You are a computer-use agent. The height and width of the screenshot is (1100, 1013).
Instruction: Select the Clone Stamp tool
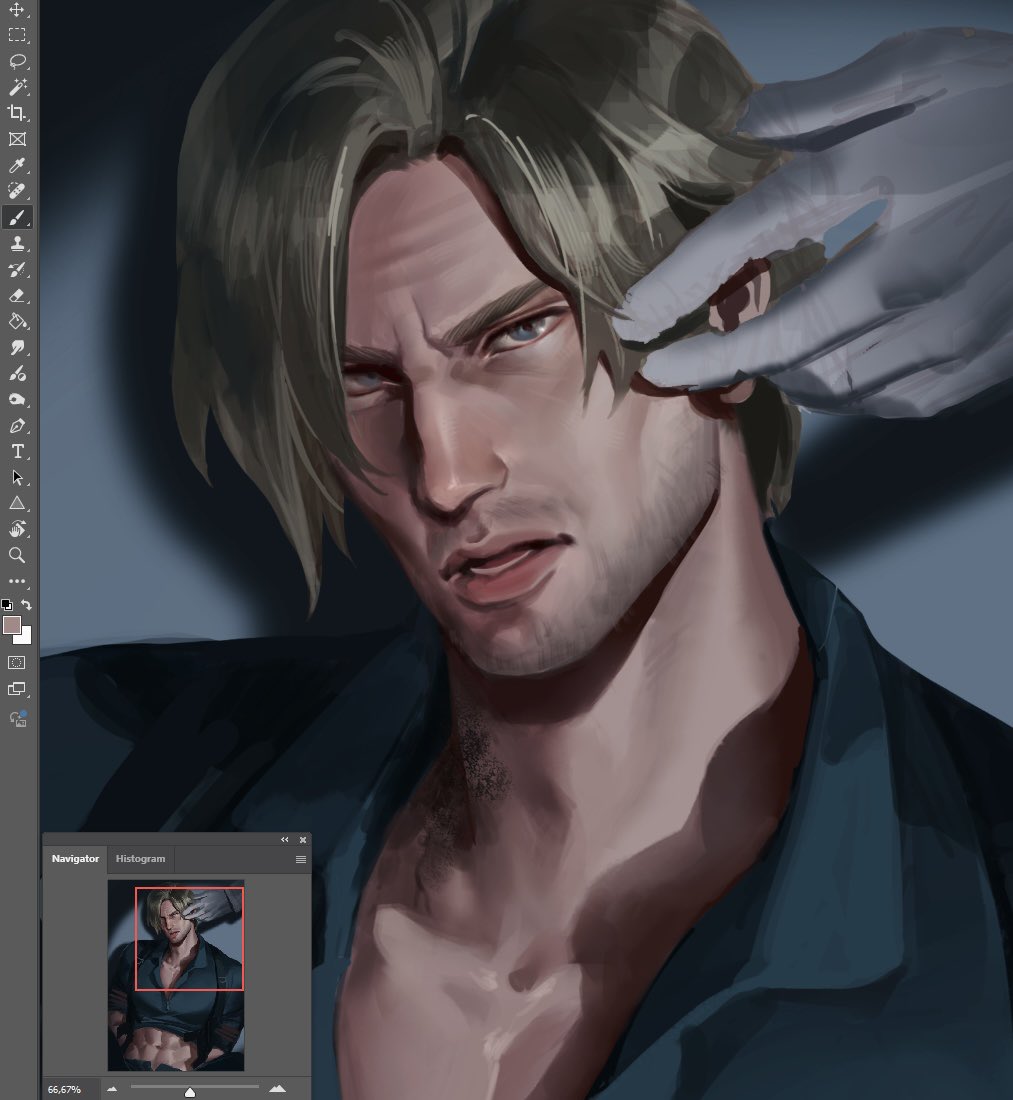[x=17, y=243]
